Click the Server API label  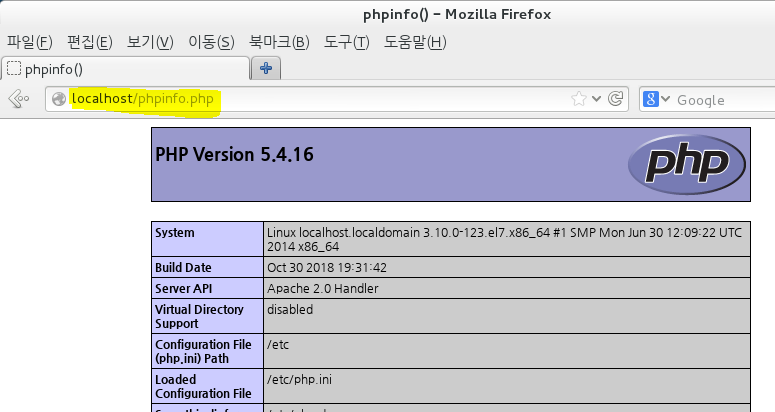click(183, 288)
